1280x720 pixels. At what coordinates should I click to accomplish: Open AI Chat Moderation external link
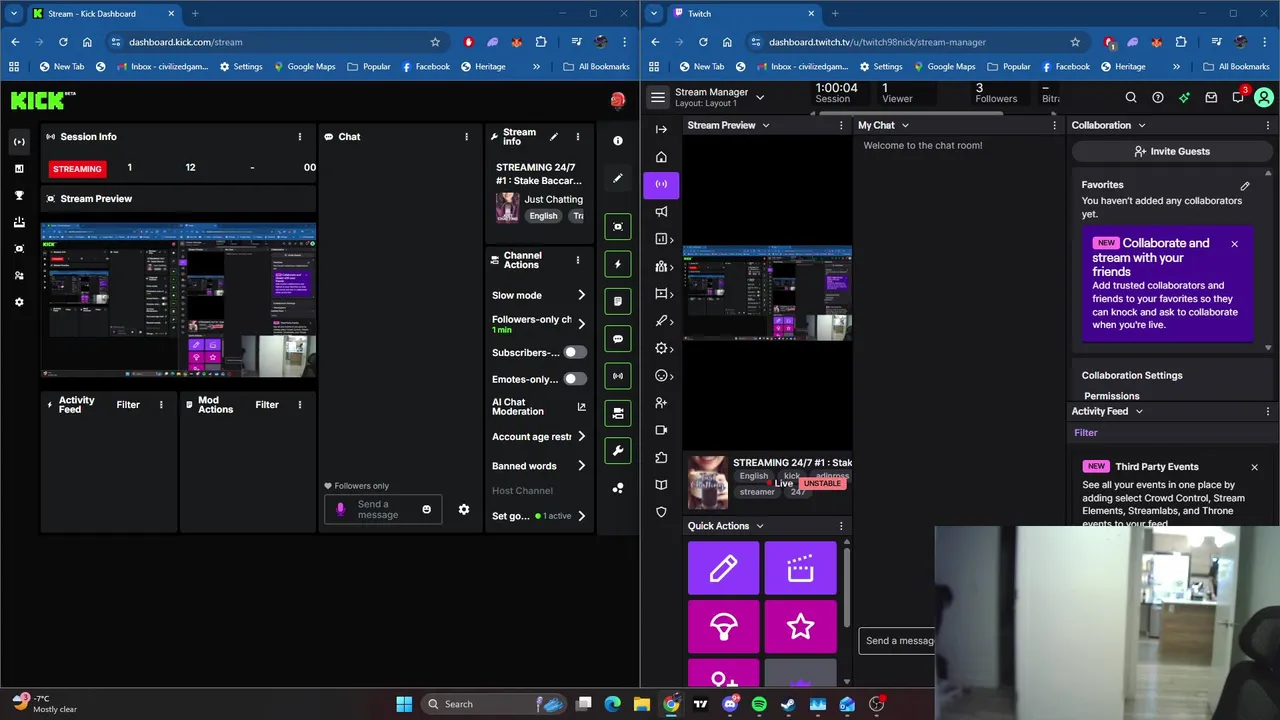pos(582,407)
